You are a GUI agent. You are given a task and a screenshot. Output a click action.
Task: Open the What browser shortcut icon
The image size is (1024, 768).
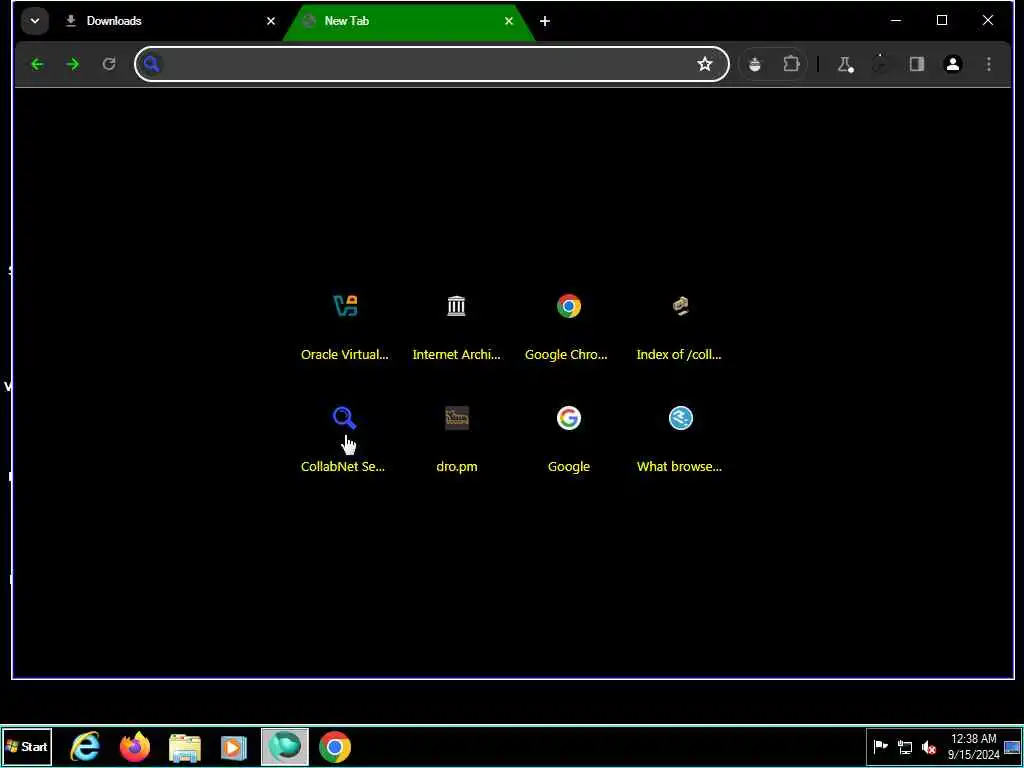[680, 418]
